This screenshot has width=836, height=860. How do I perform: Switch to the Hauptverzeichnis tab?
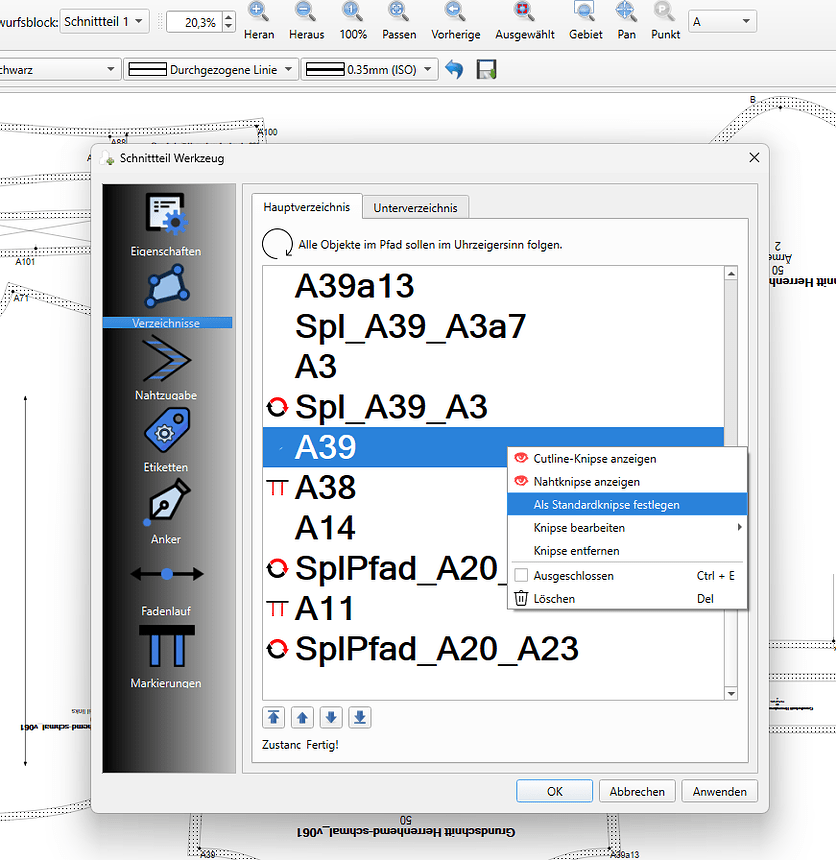click(x=307, y=207)
